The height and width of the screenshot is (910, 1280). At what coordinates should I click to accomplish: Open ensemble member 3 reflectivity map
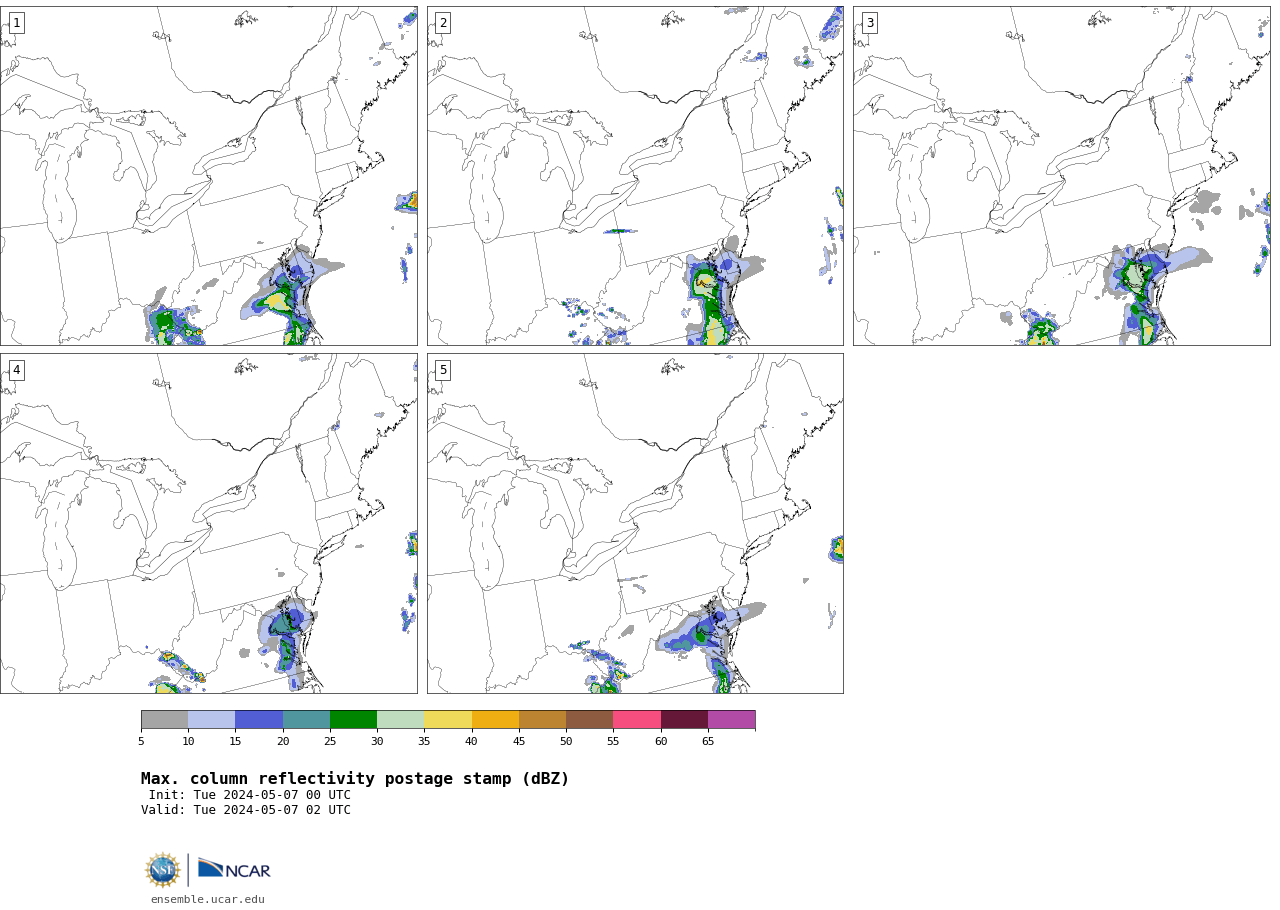click(x=1061, y=176)
